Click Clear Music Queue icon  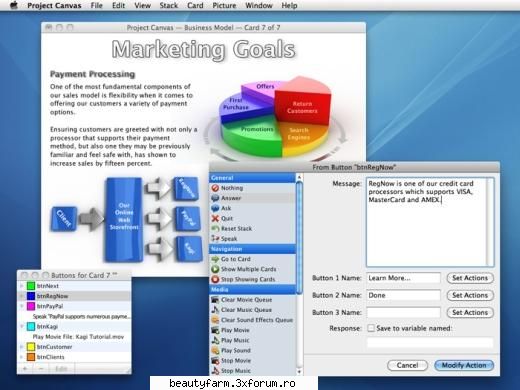215,310
